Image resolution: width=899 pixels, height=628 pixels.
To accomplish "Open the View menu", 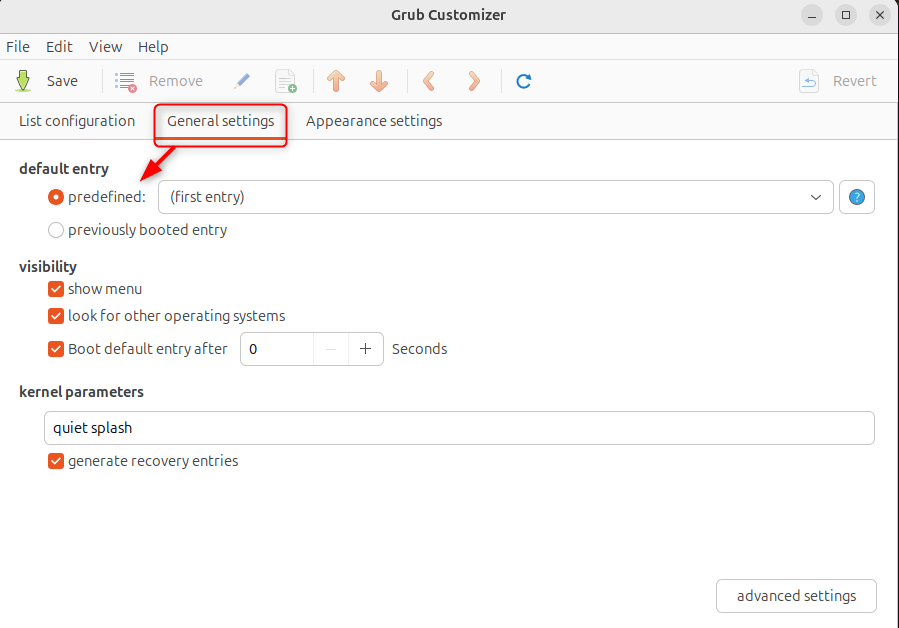I will pyautogui.click(x=105, y=47).
